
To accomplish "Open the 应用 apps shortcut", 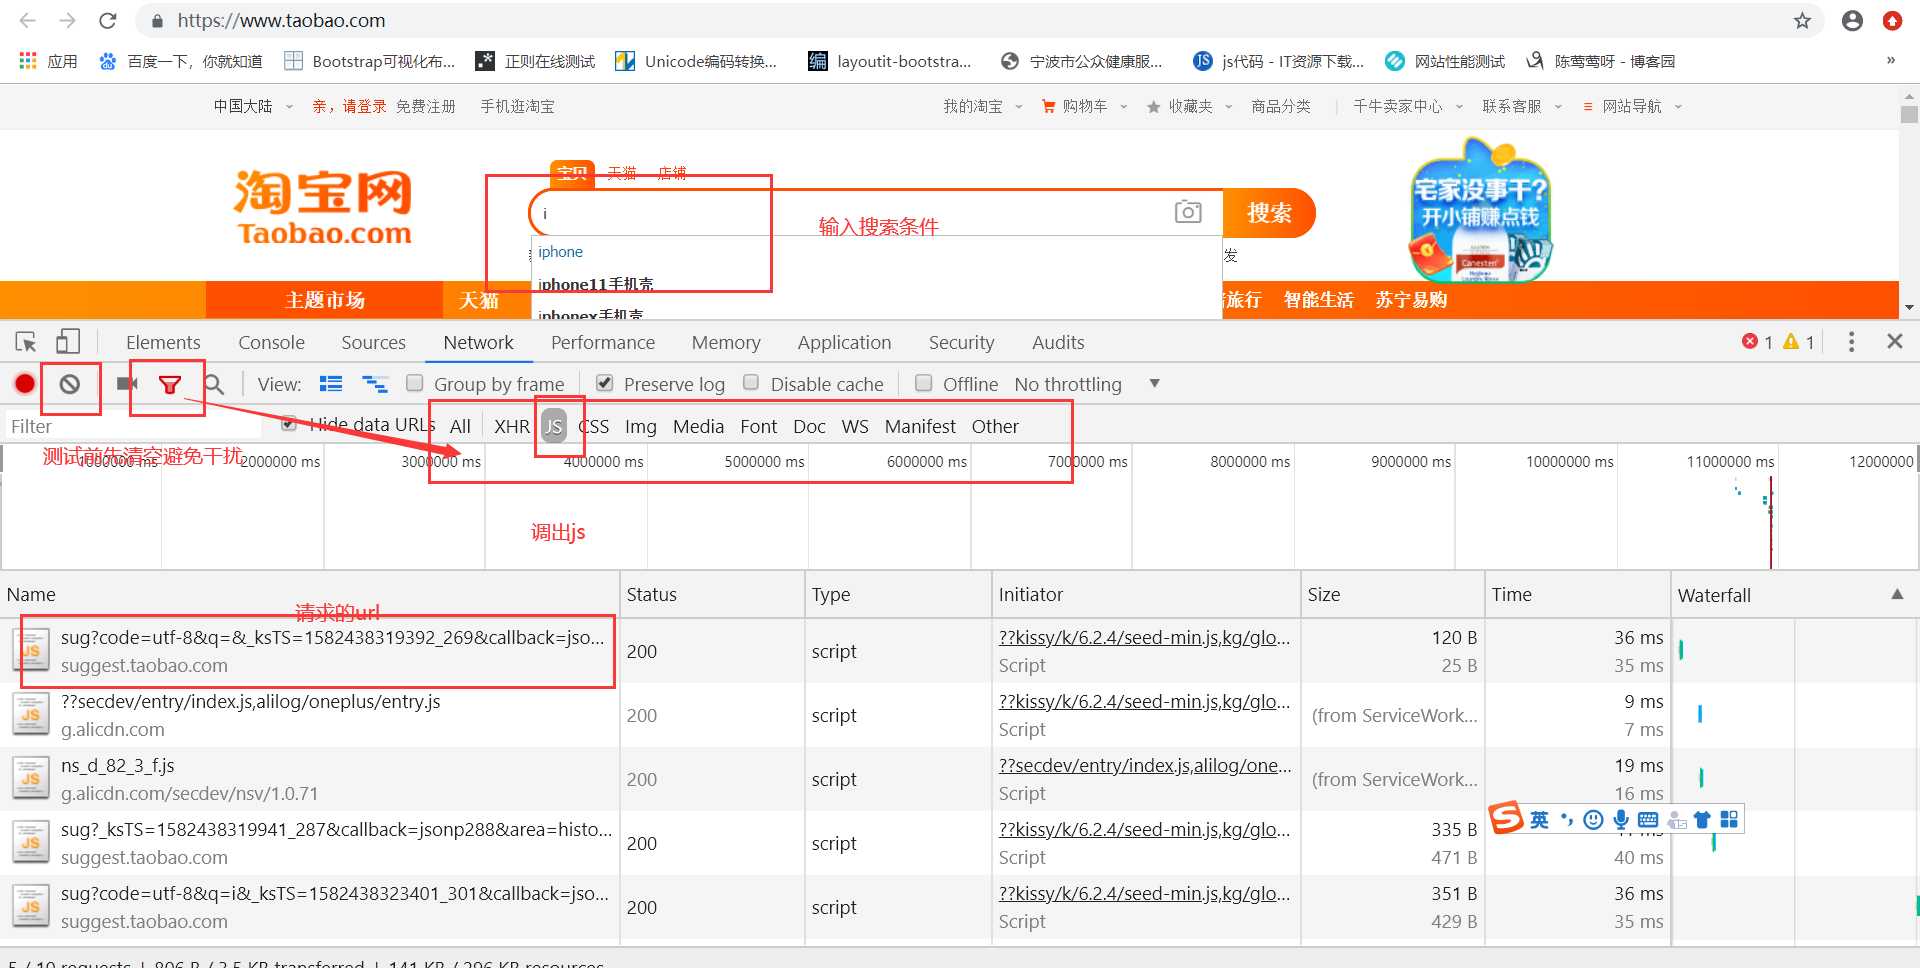I will pos(48,61).
